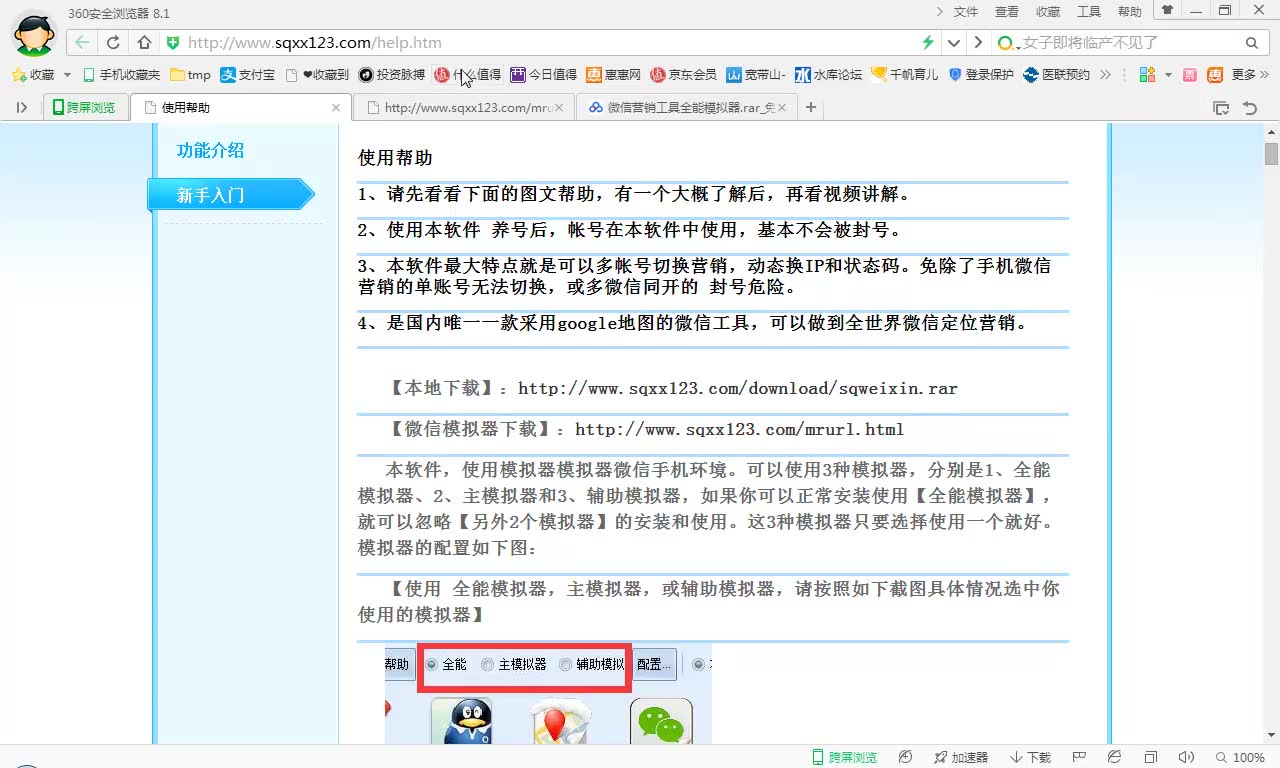
Task: Click the QQ penguin icon in the image
Action: click(462, 722)
